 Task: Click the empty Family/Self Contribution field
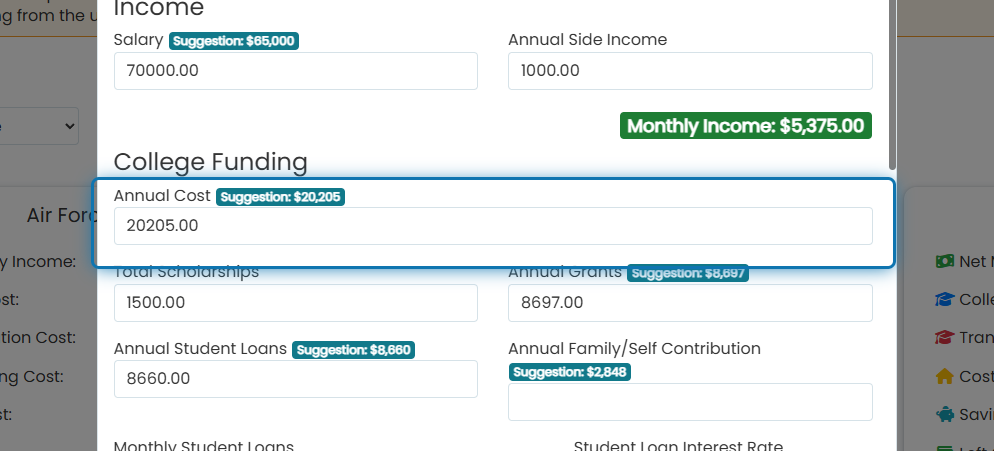pyautogui.click(x=690, y=402)
